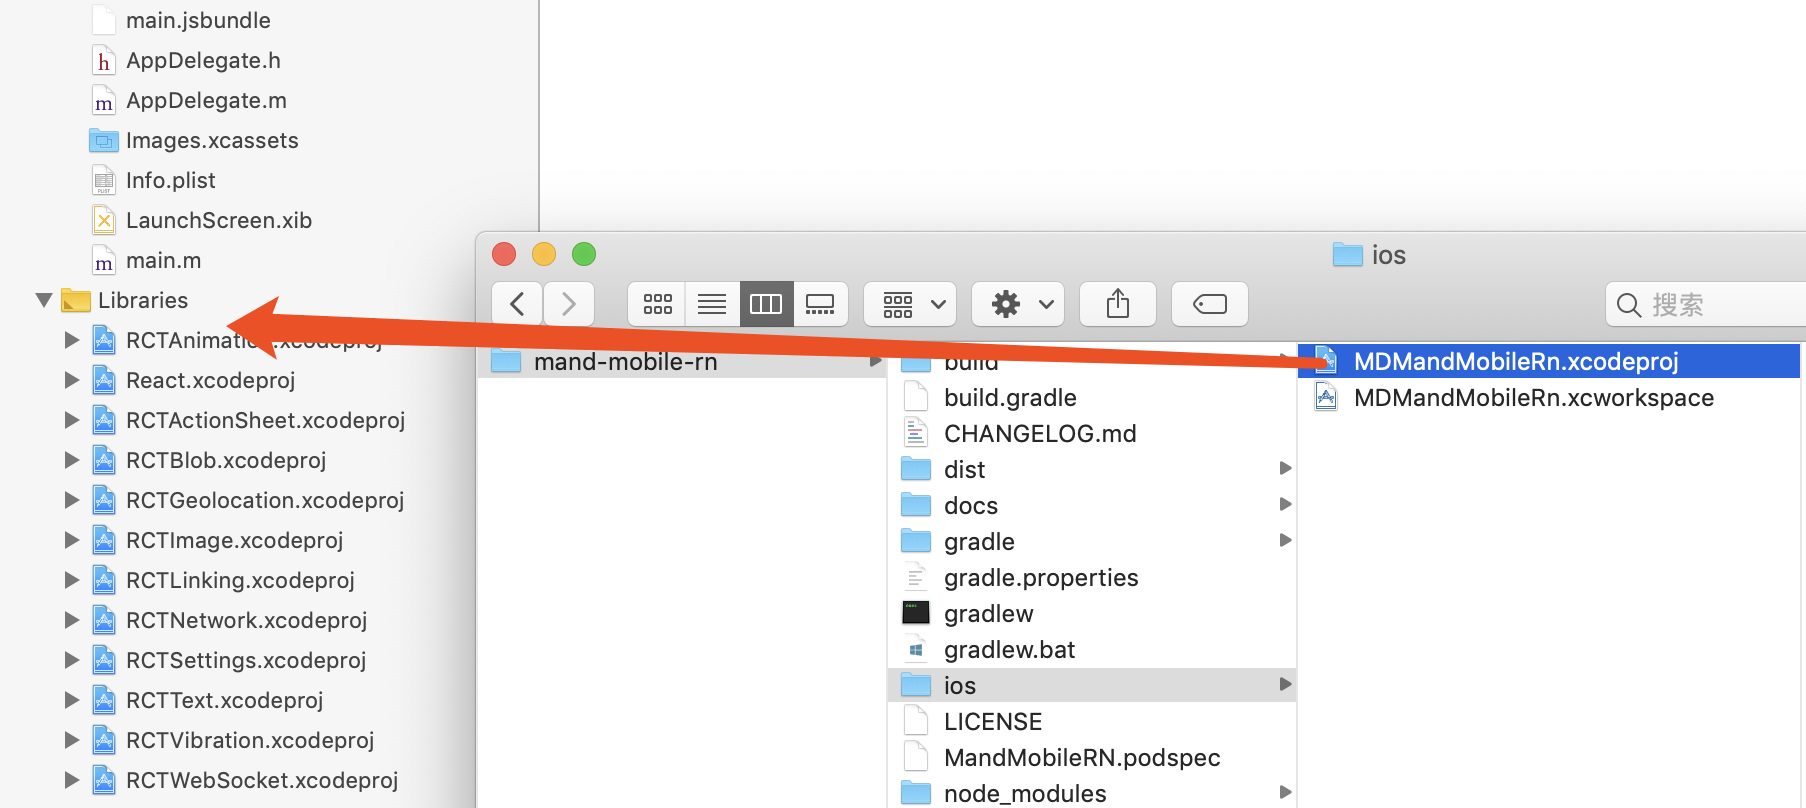Screen dimensions: 1806x808
Task: Select RCTLinking.xcodeproj project icon
Action: coord(104,580)
